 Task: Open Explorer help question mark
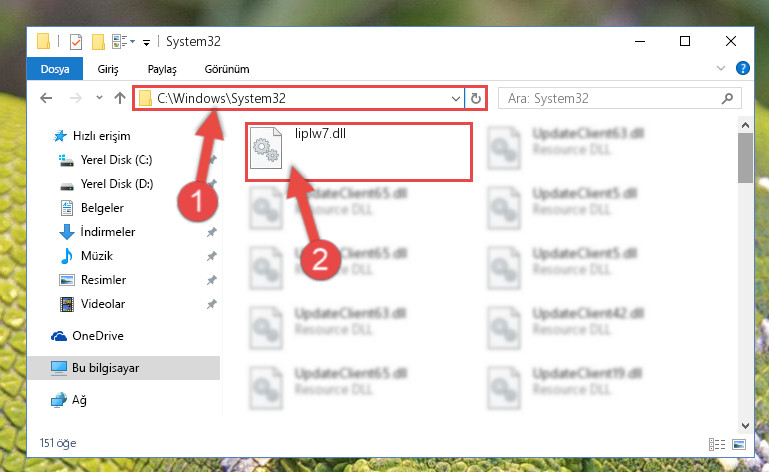pos(743,68)
